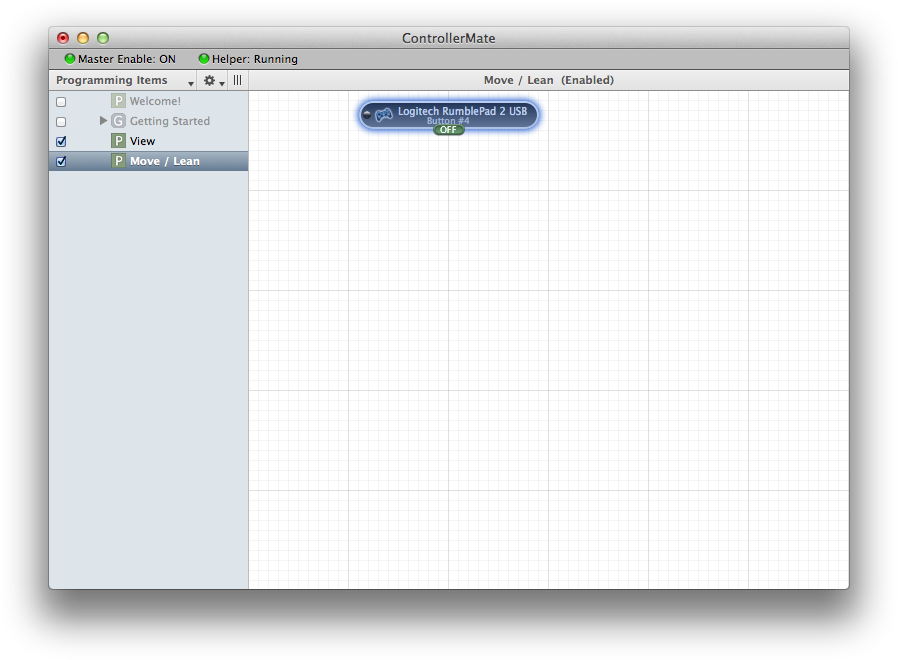Enable the Welcome! page checkbox

point(61,102)
